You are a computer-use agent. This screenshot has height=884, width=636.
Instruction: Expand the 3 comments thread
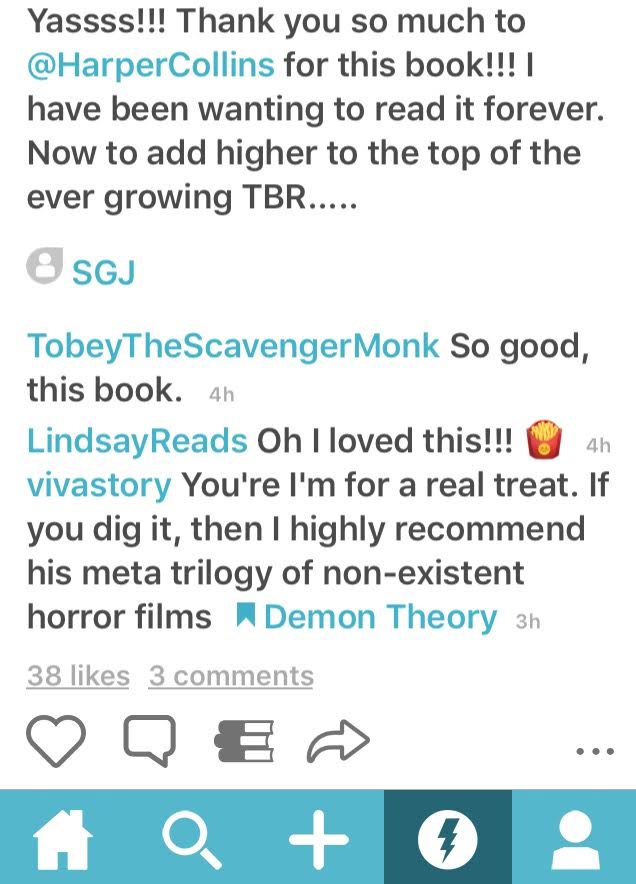[x=231, y=675]
